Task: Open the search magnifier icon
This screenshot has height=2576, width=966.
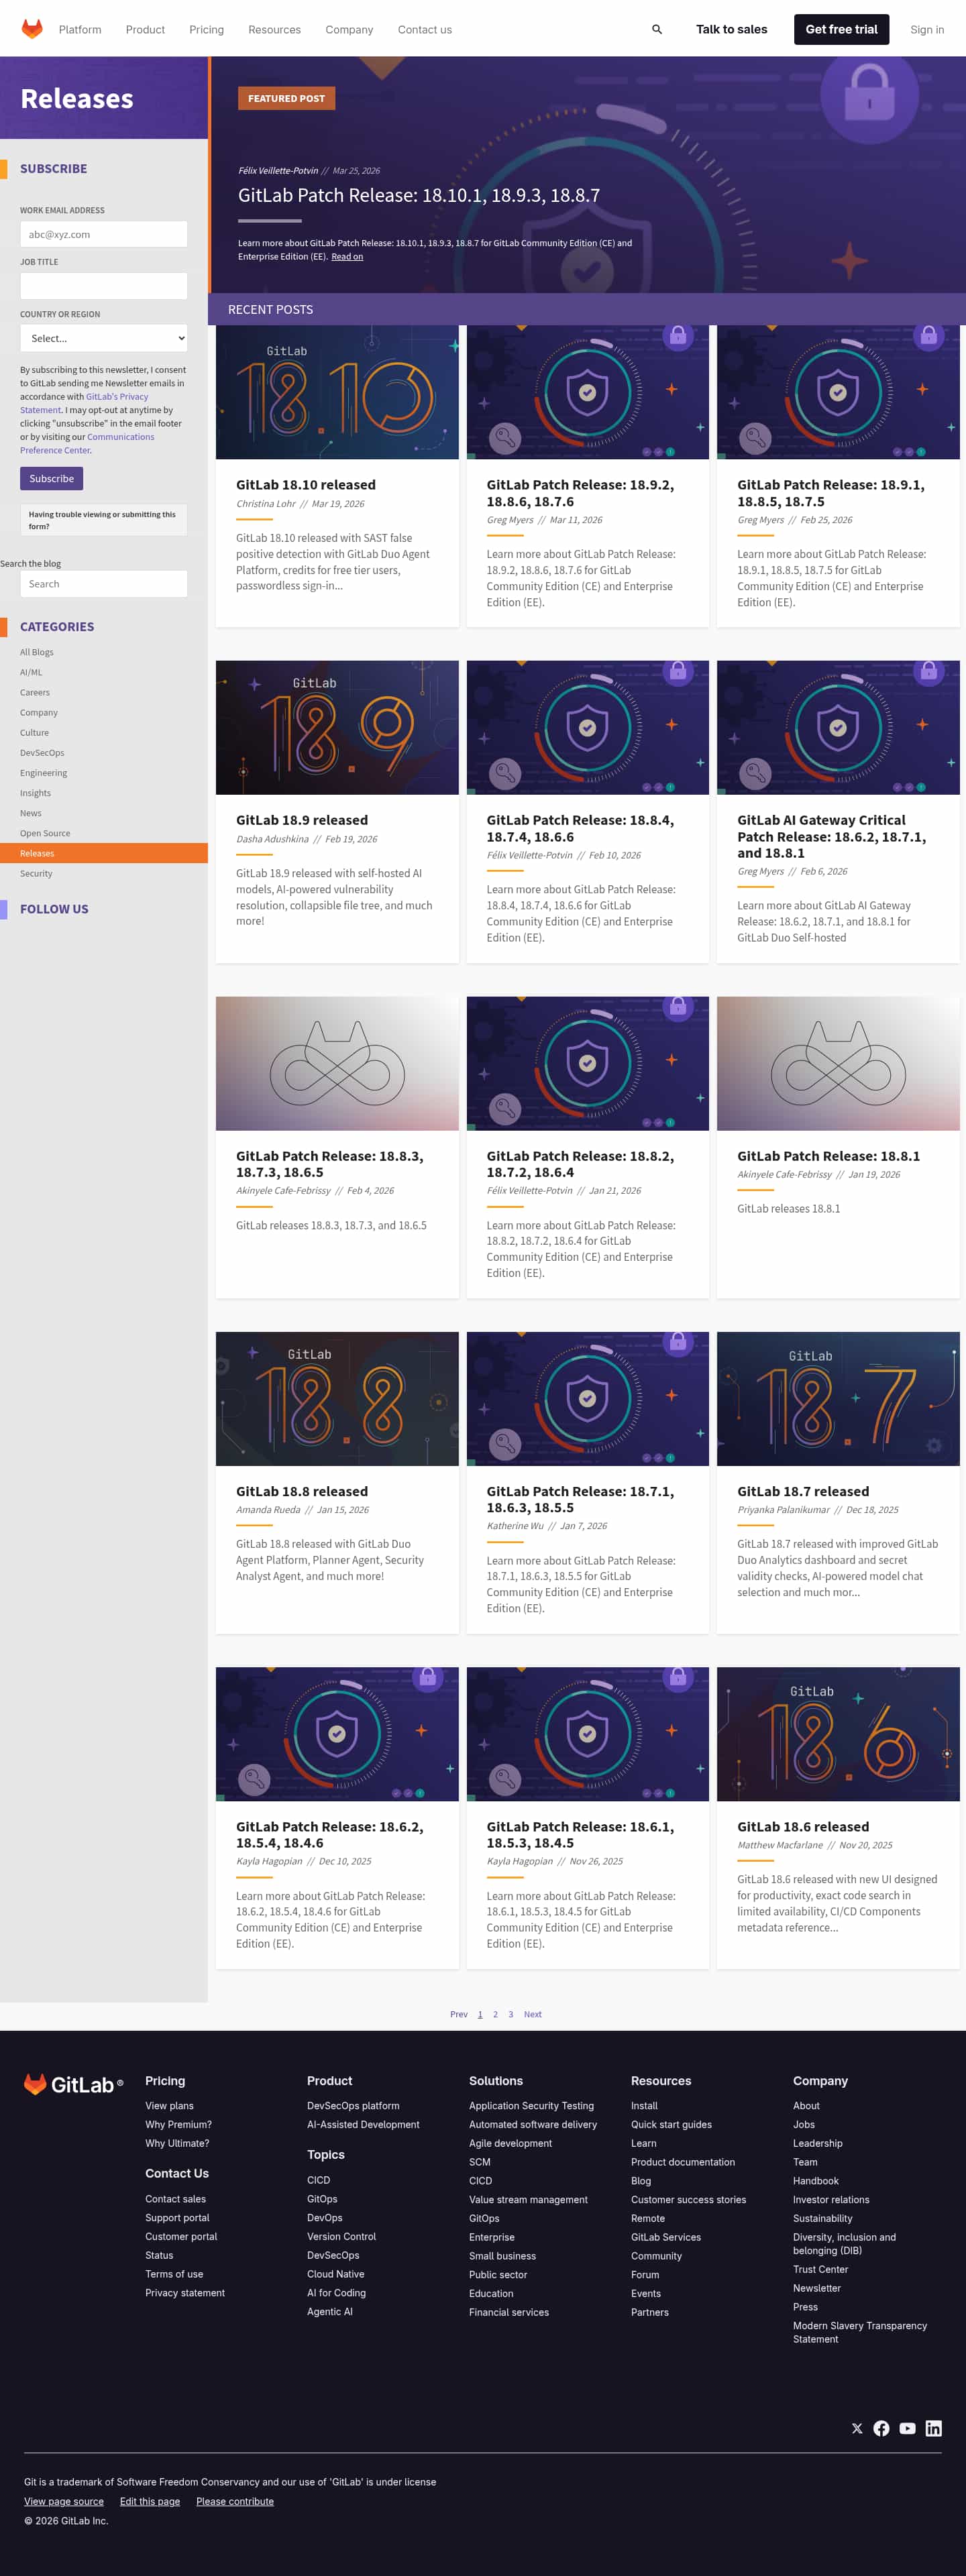Action: [657, 29]
